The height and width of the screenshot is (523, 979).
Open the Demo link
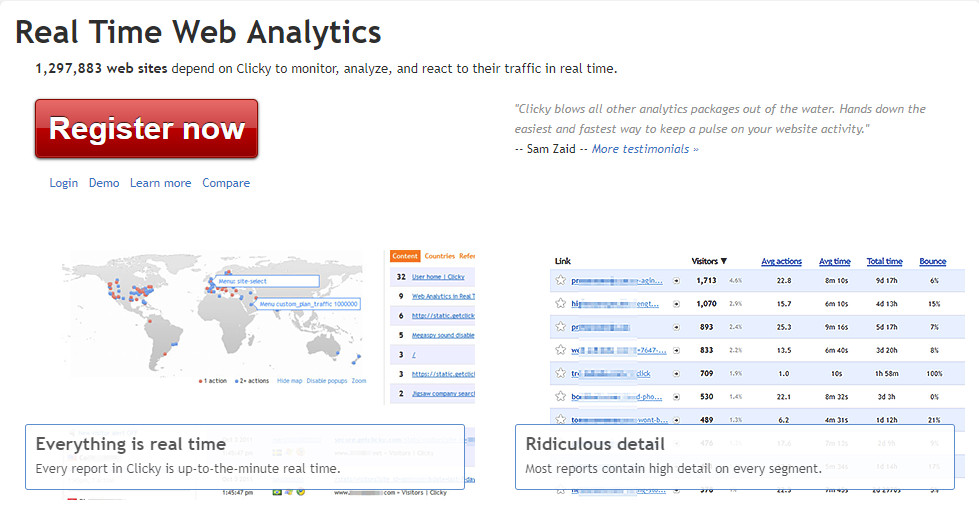tap(104, 183)
